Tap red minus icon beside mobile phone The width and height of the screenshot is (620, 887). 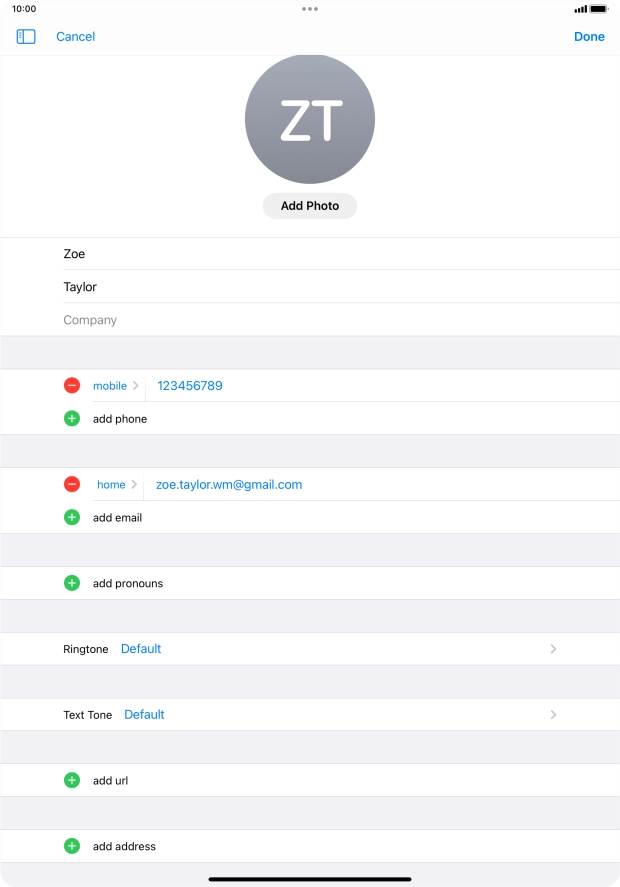pyautogui.click(x=72, y=386)
